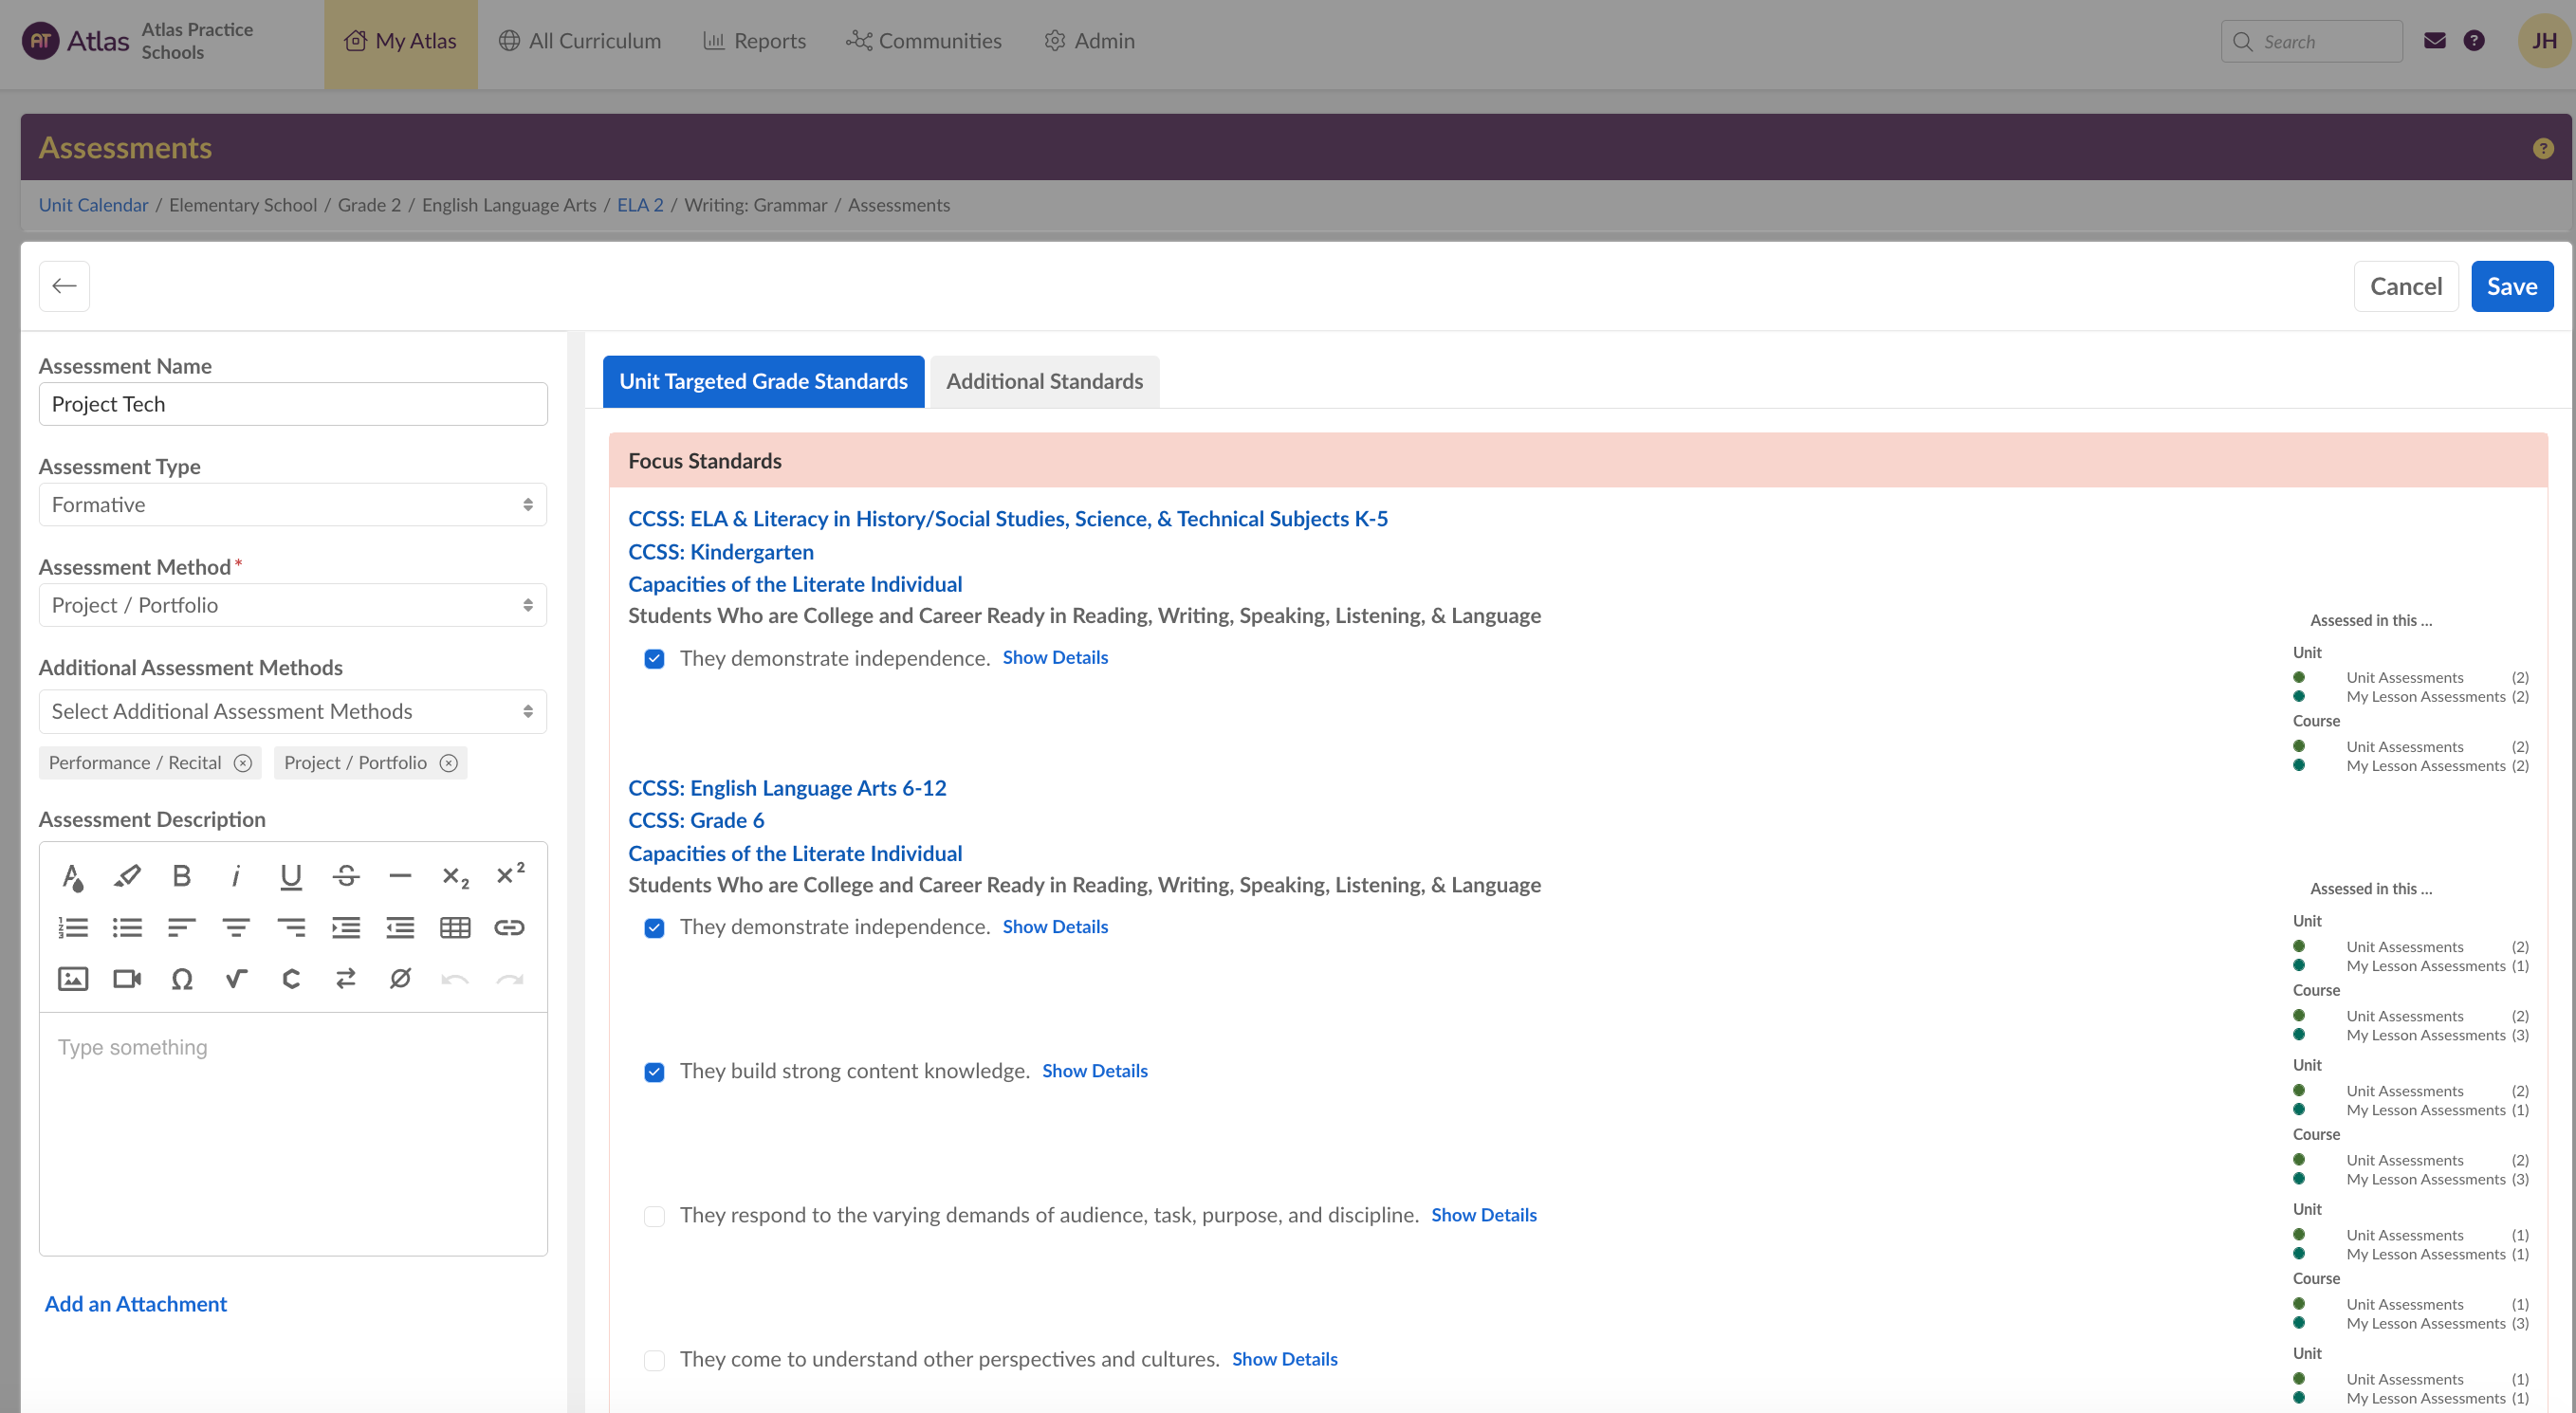Insert a video with the camera icon
The width and height of the screenshot is (2576, 1413).
pyautogui.click(x=127, y=978)
